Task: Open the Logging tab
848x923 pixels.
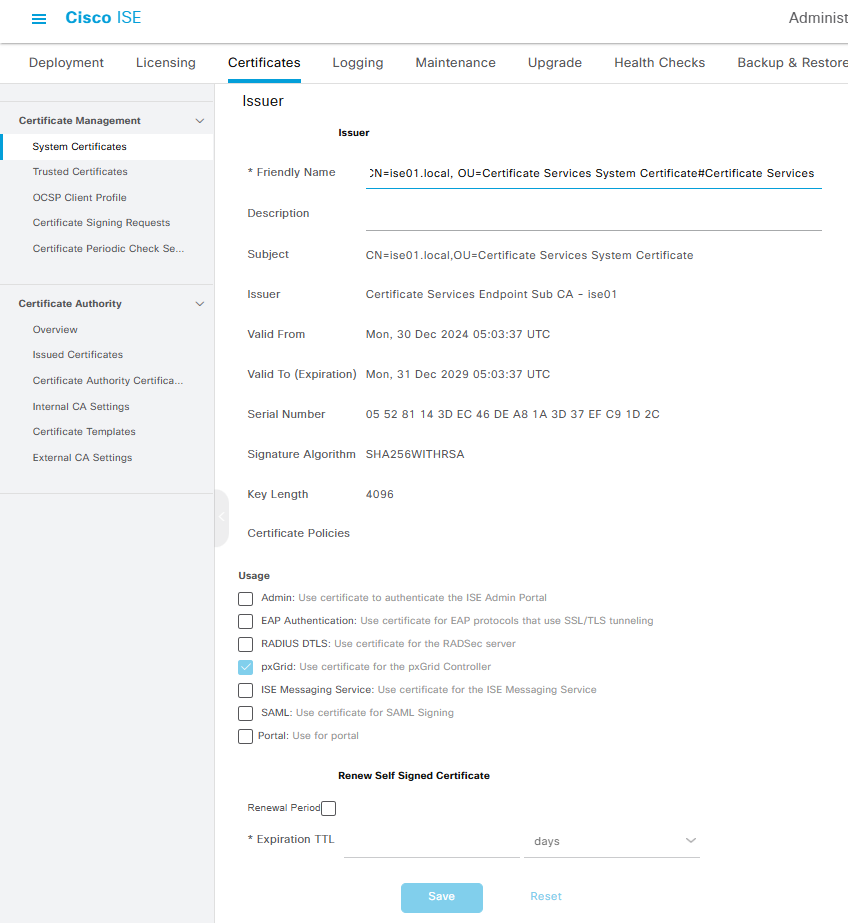Action: (358, 62)
